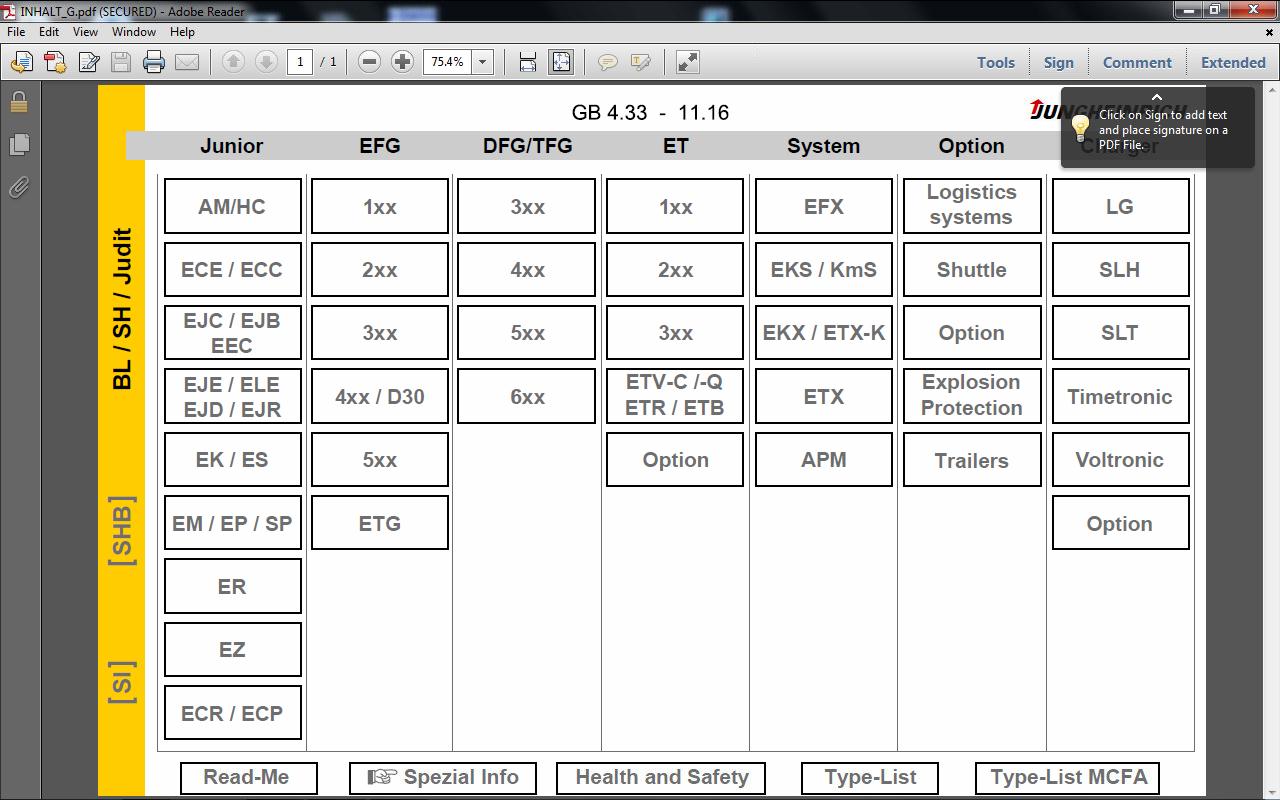Click the APM box
This screenshot has width=1280, height=800.
click(824, 460)
